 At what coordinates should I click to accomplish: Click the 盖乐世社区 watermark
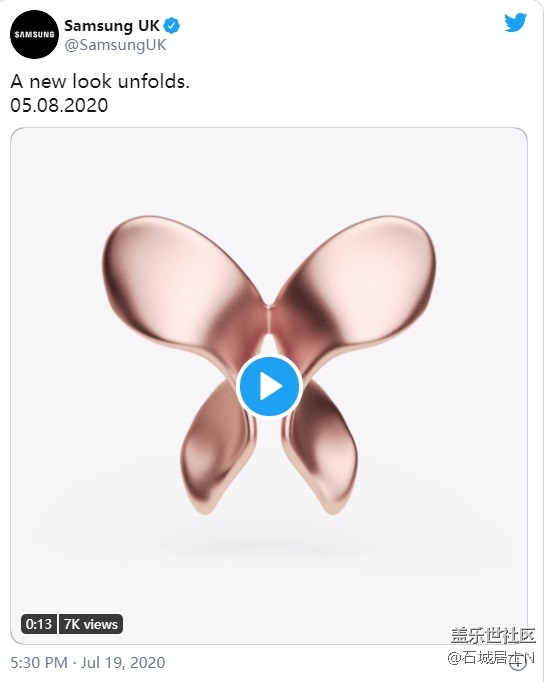point(493,635)
